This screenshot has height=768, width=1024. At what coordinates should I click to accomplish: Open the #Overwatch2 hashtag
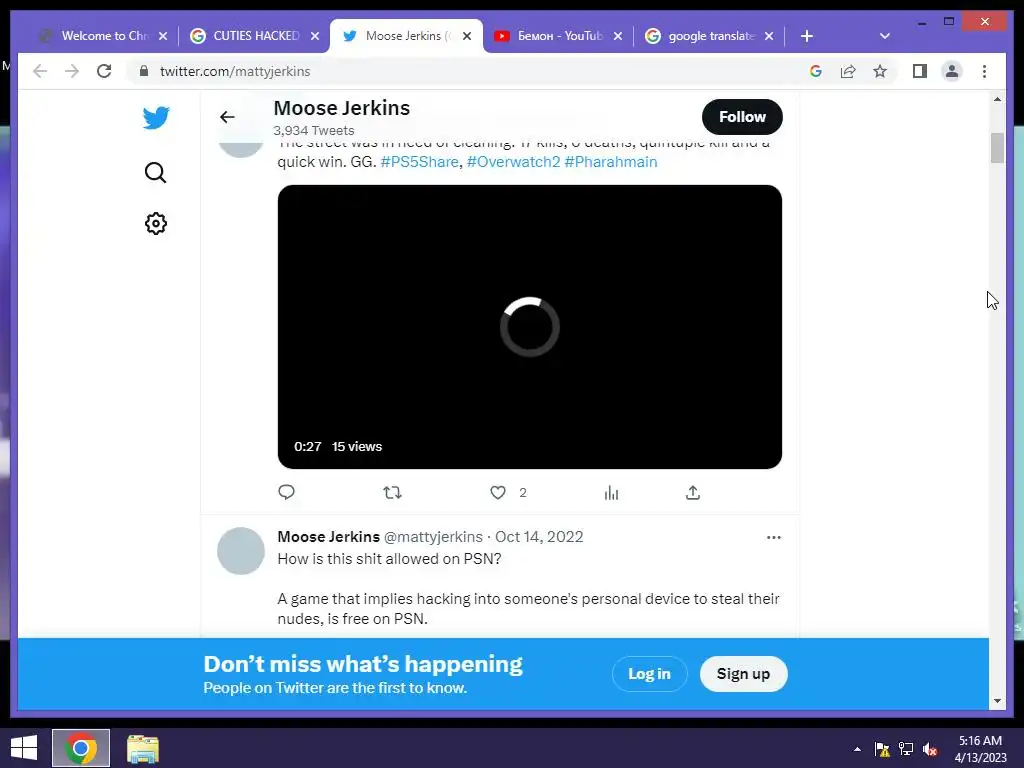click(513, 162)
